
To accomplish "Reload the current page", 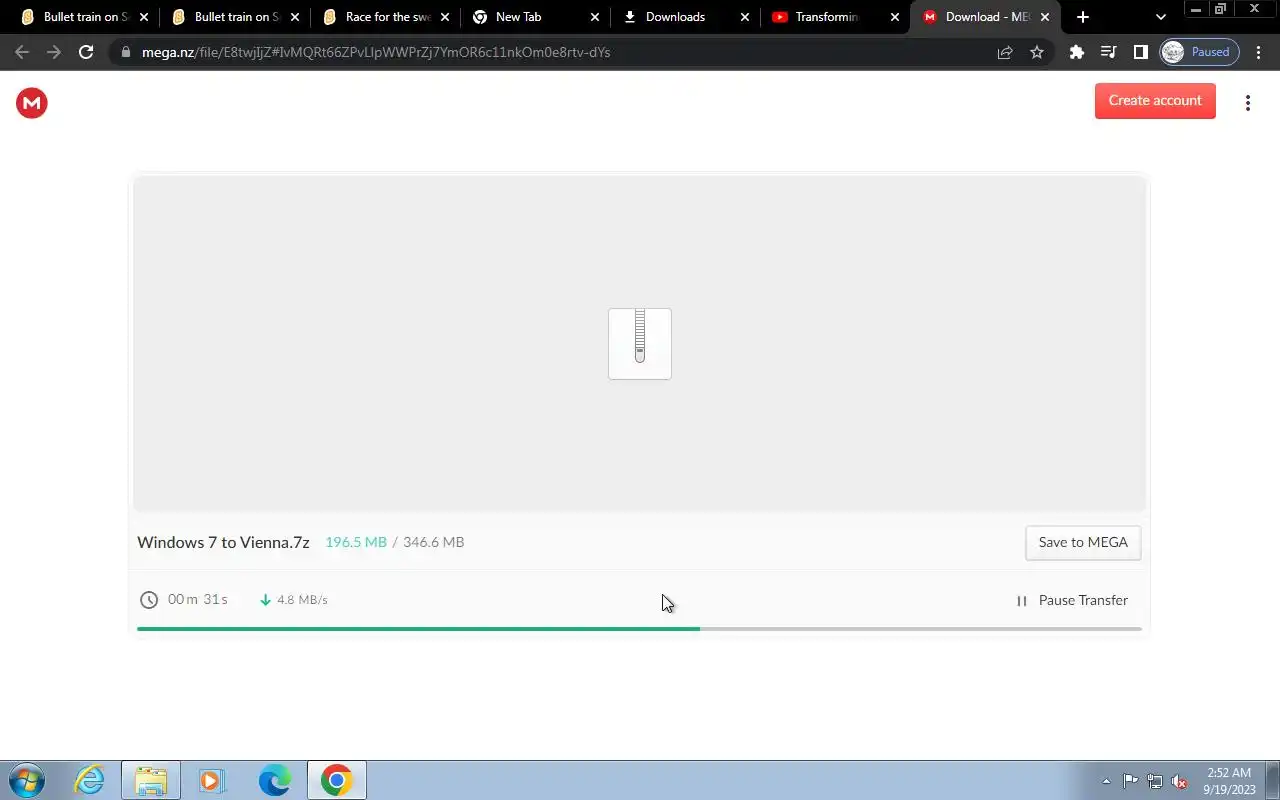I will [x=86, y=52].
